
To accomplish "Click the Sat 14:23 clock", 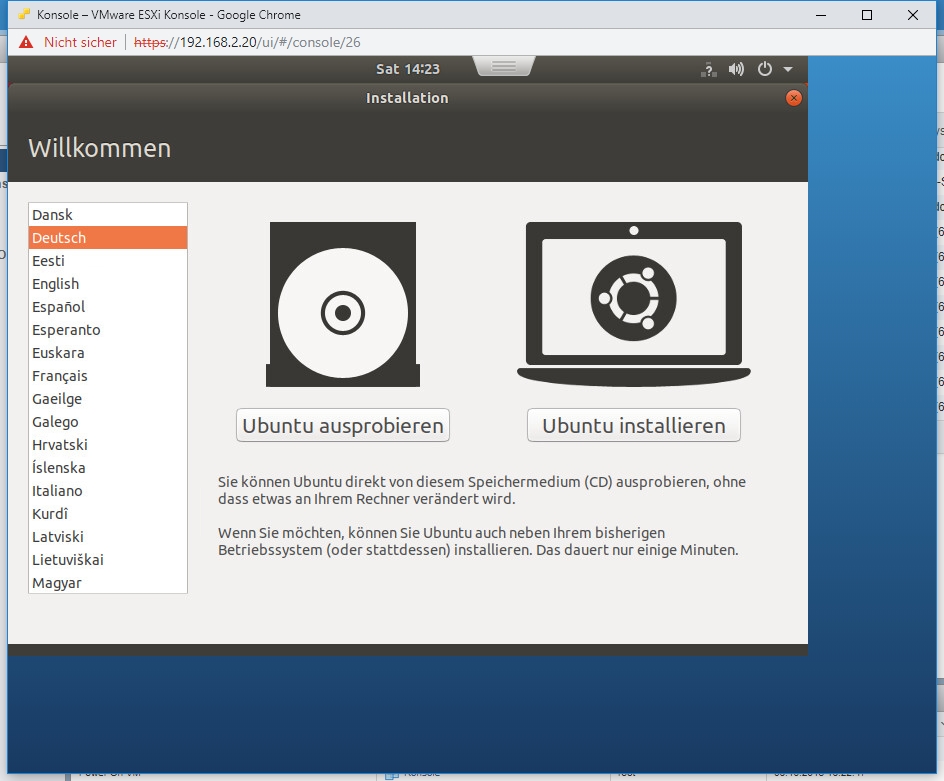I will [x=408, y=69].
